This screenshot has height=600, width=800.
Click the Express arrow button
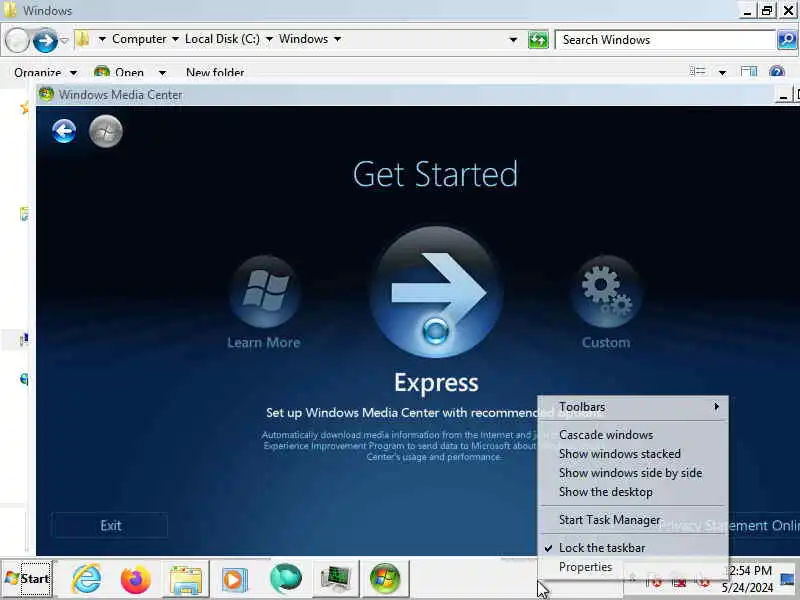[436, 292]
